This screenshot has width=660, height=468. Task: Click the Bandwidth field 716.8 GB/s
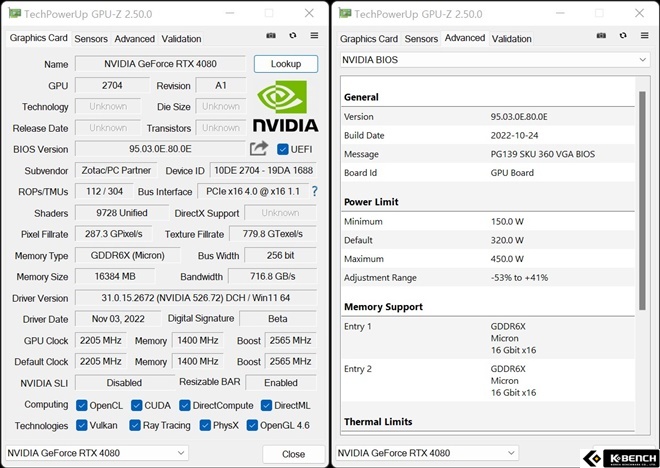[x=273, y=277]
